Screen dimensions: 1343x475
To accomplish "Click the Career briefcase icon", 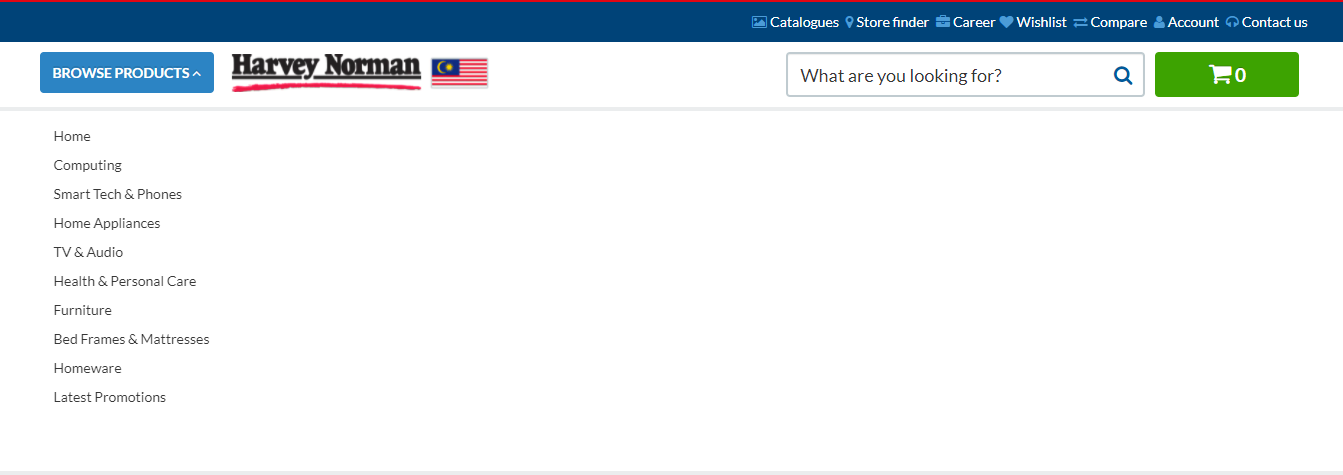I will [x=943, y=22].
